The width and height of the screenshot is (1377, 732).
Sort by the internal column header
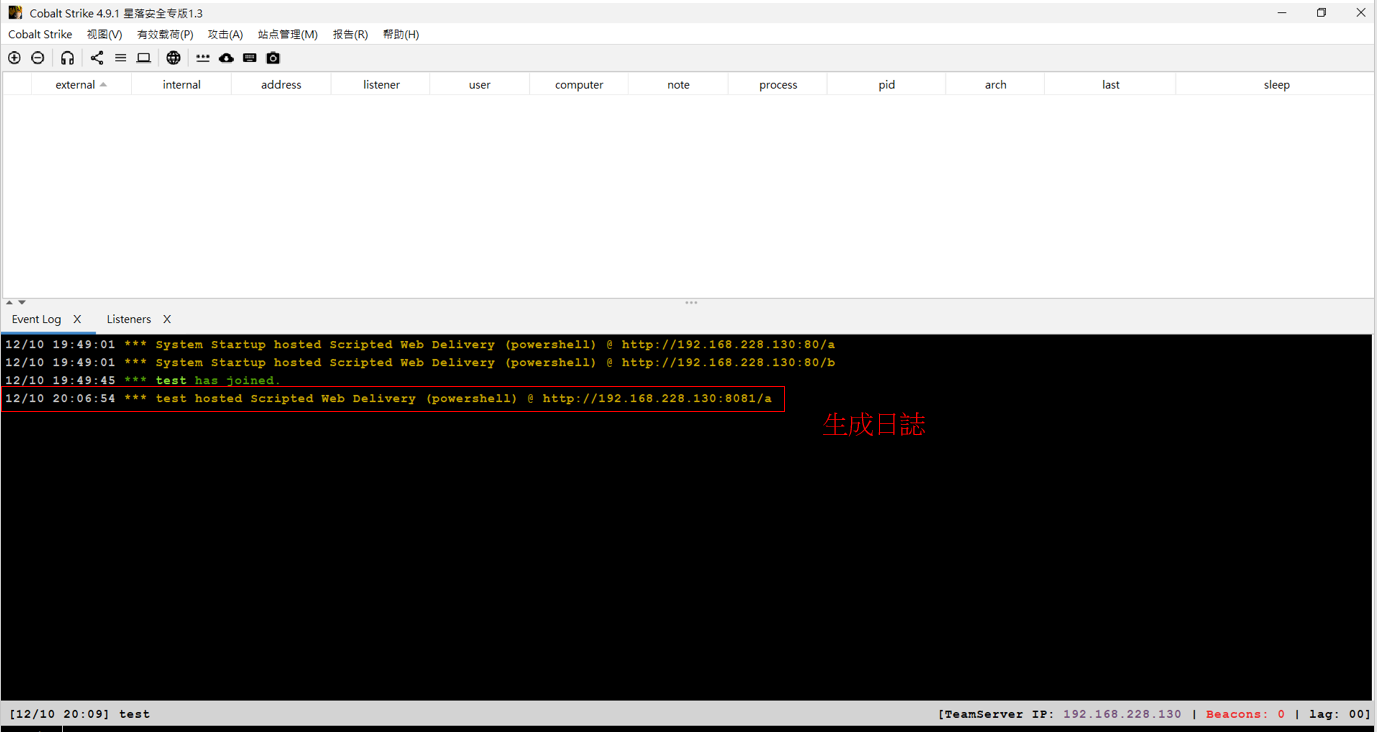click(182, 85)
